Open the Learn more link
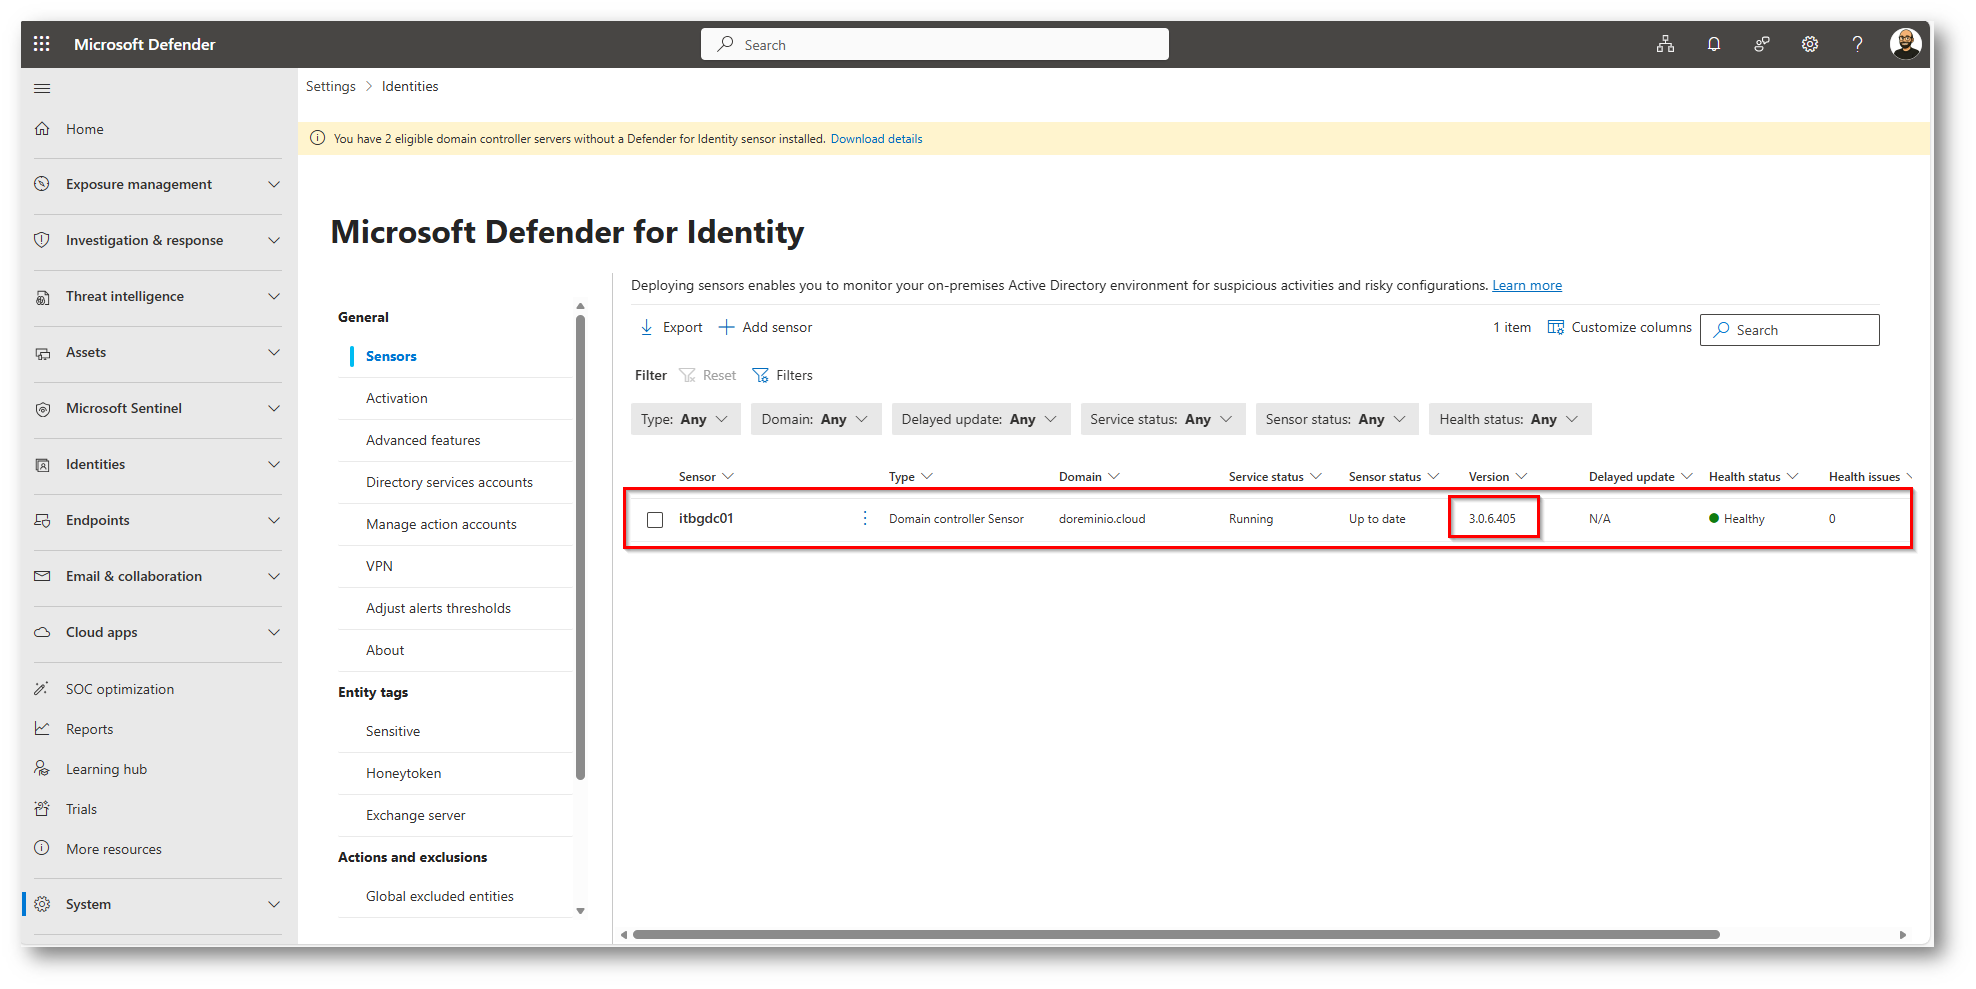This screenshot has height=989, width=1976. click(x=1526, y=285)
